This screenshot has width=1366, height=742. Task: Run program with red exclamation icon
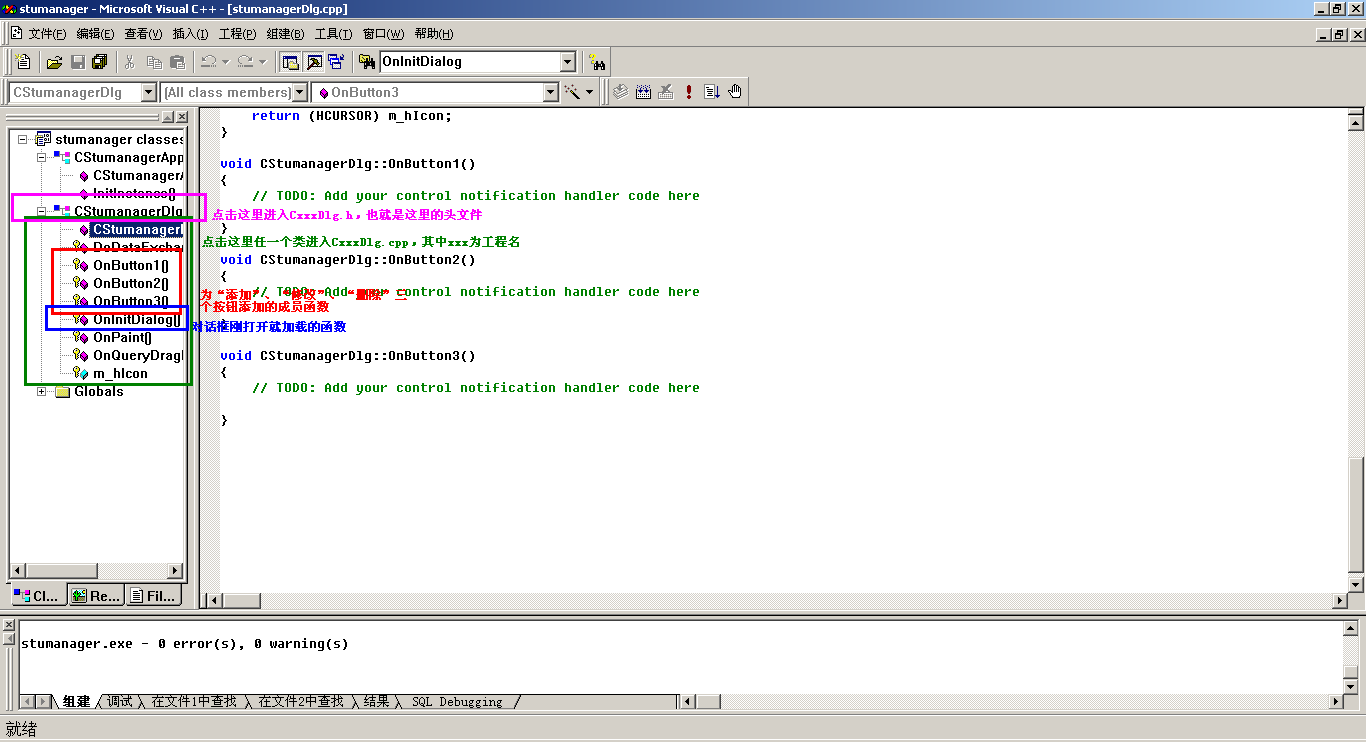coord(688,92)
